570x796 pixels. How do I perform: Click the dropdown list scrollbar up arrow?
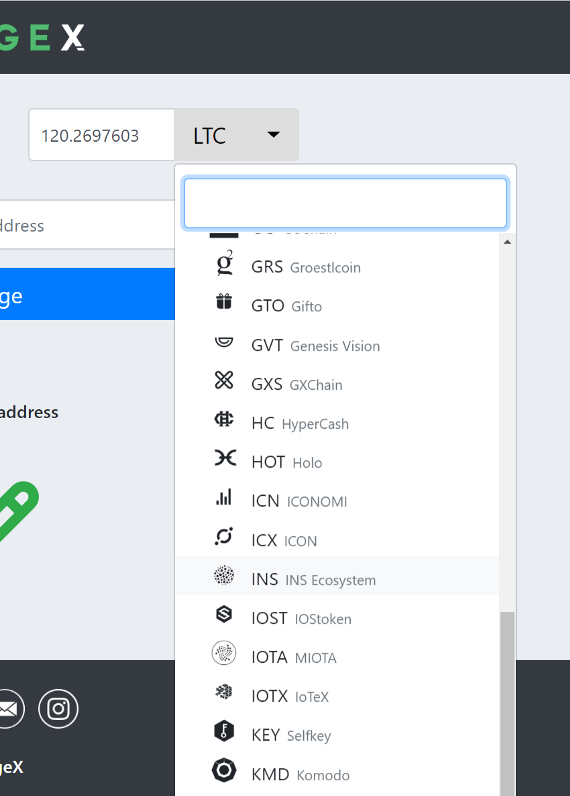507,242
